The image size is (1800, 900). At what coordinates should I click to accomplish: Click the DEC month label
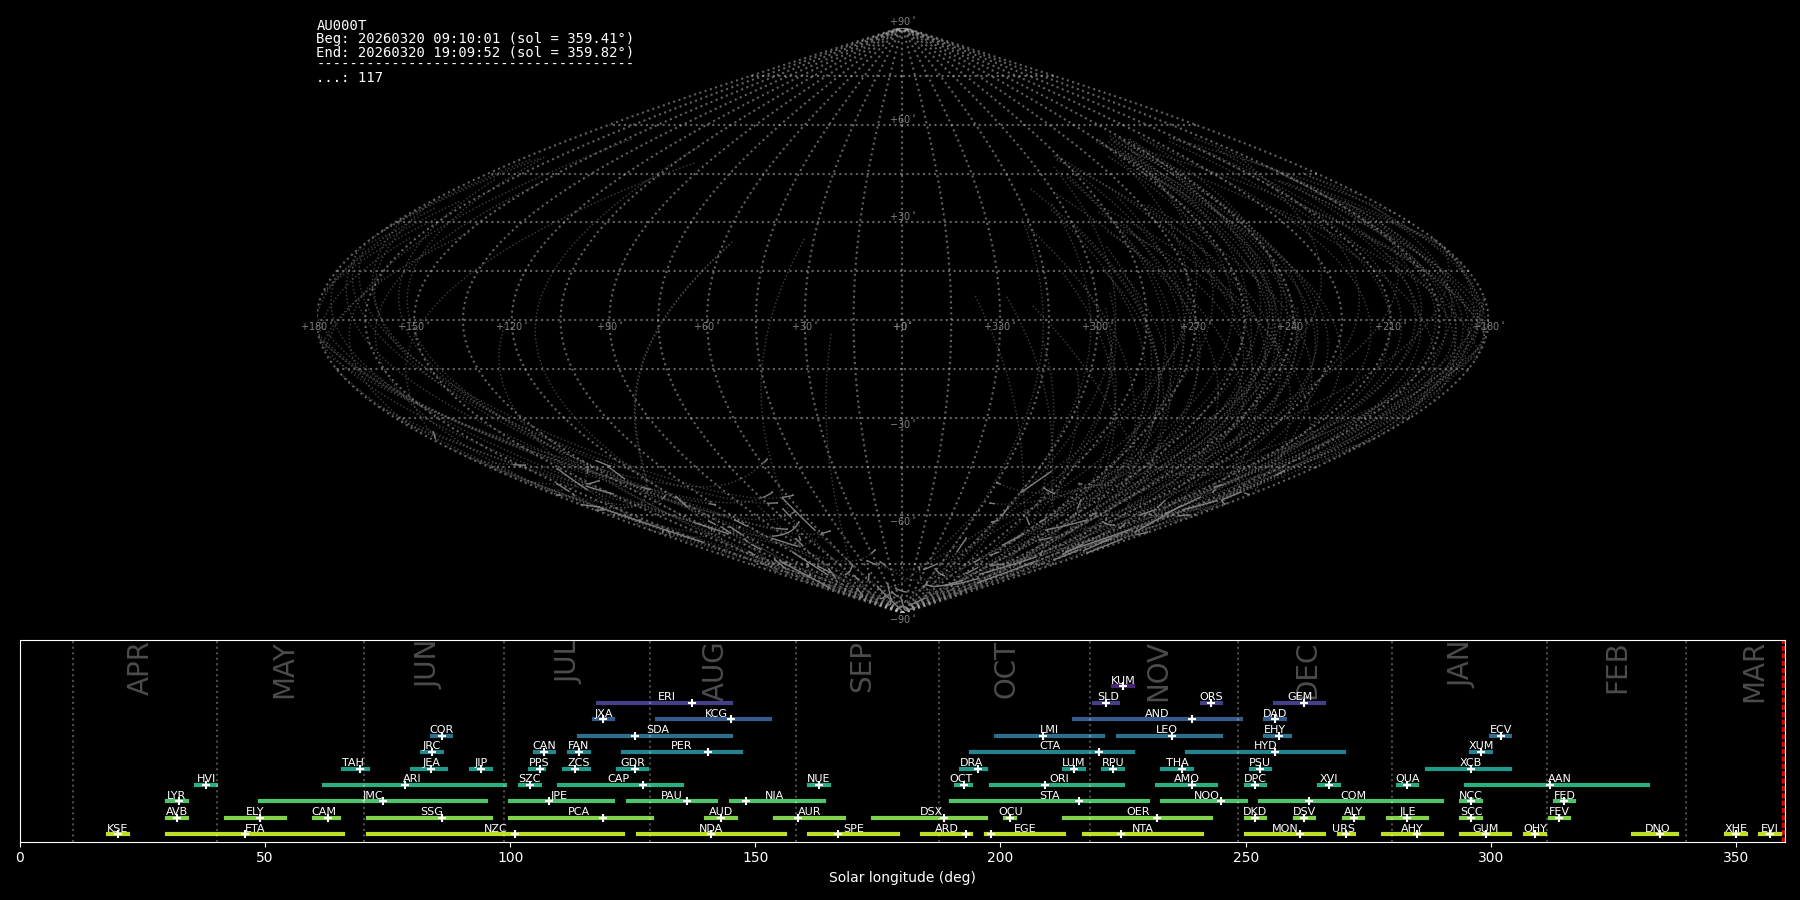1308,671
